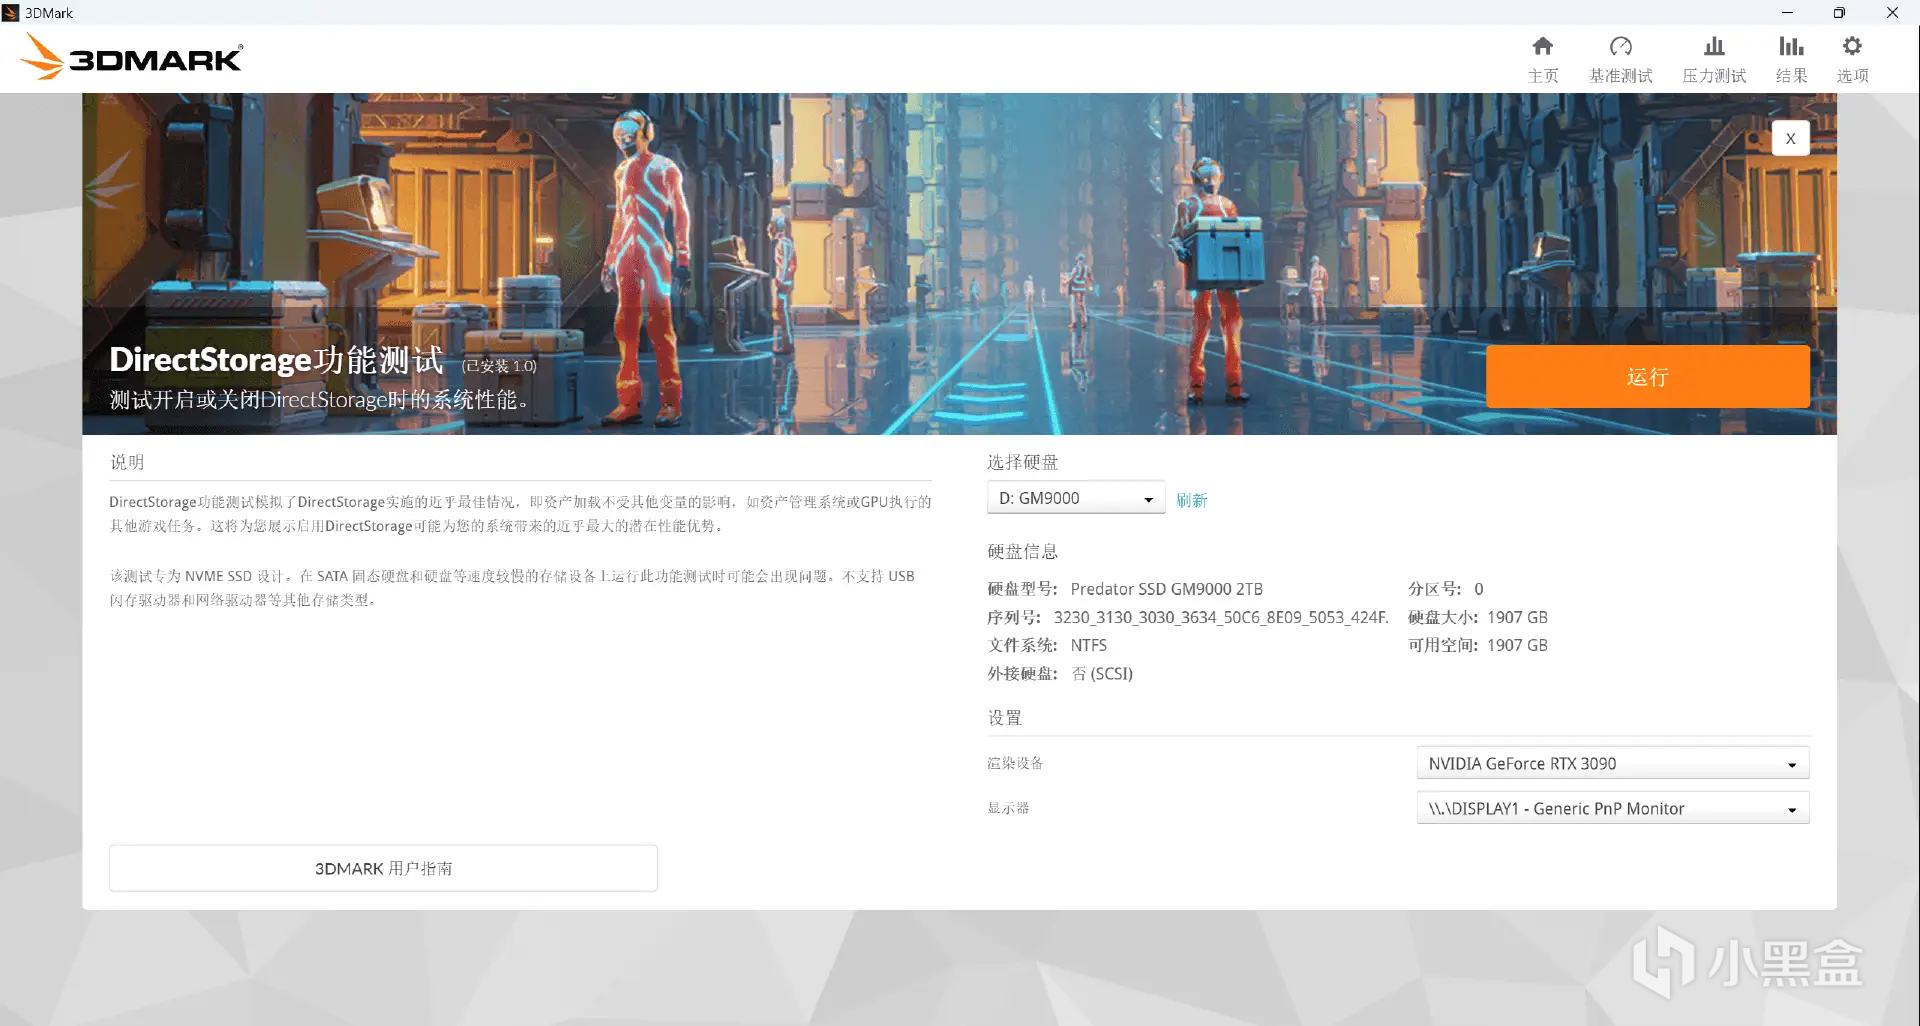Open 基准测试 benchmarks gauge icon
This screenshot has height=1026, width=1920.
pyautogui.click(x=1620, y=46)
